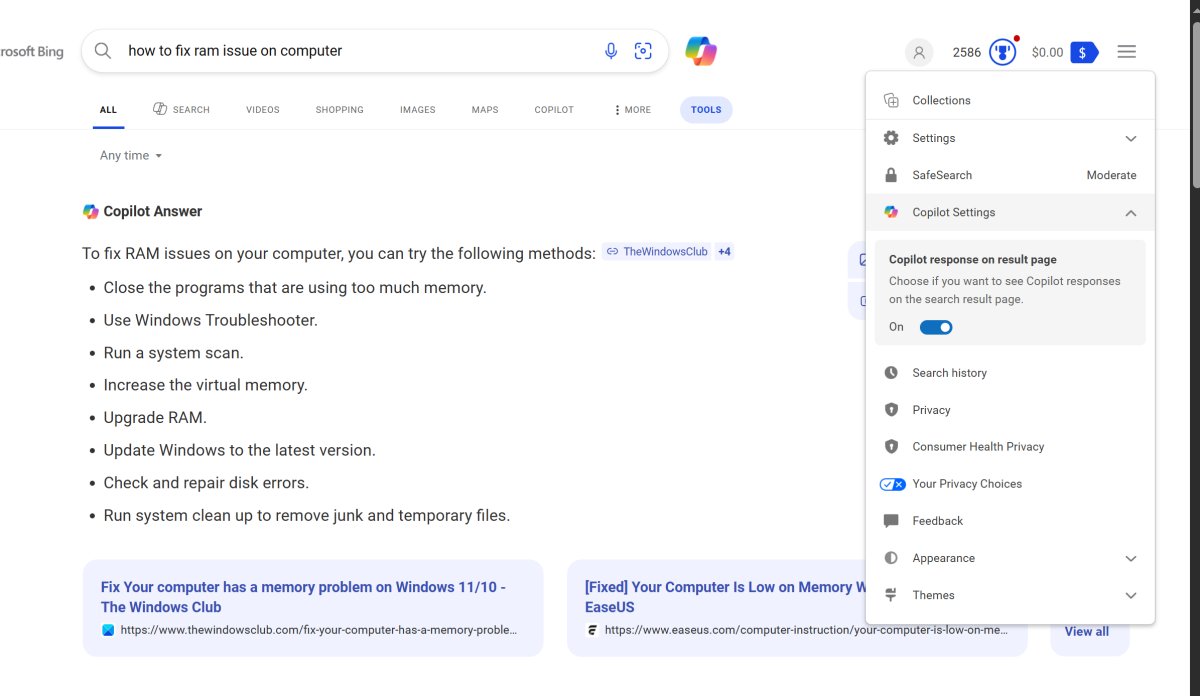Click the Feedback speech bubble icon
Image resolution: width=1200 pixels, height=696 pixels.
pyautogui.click(x=891, y=521)
